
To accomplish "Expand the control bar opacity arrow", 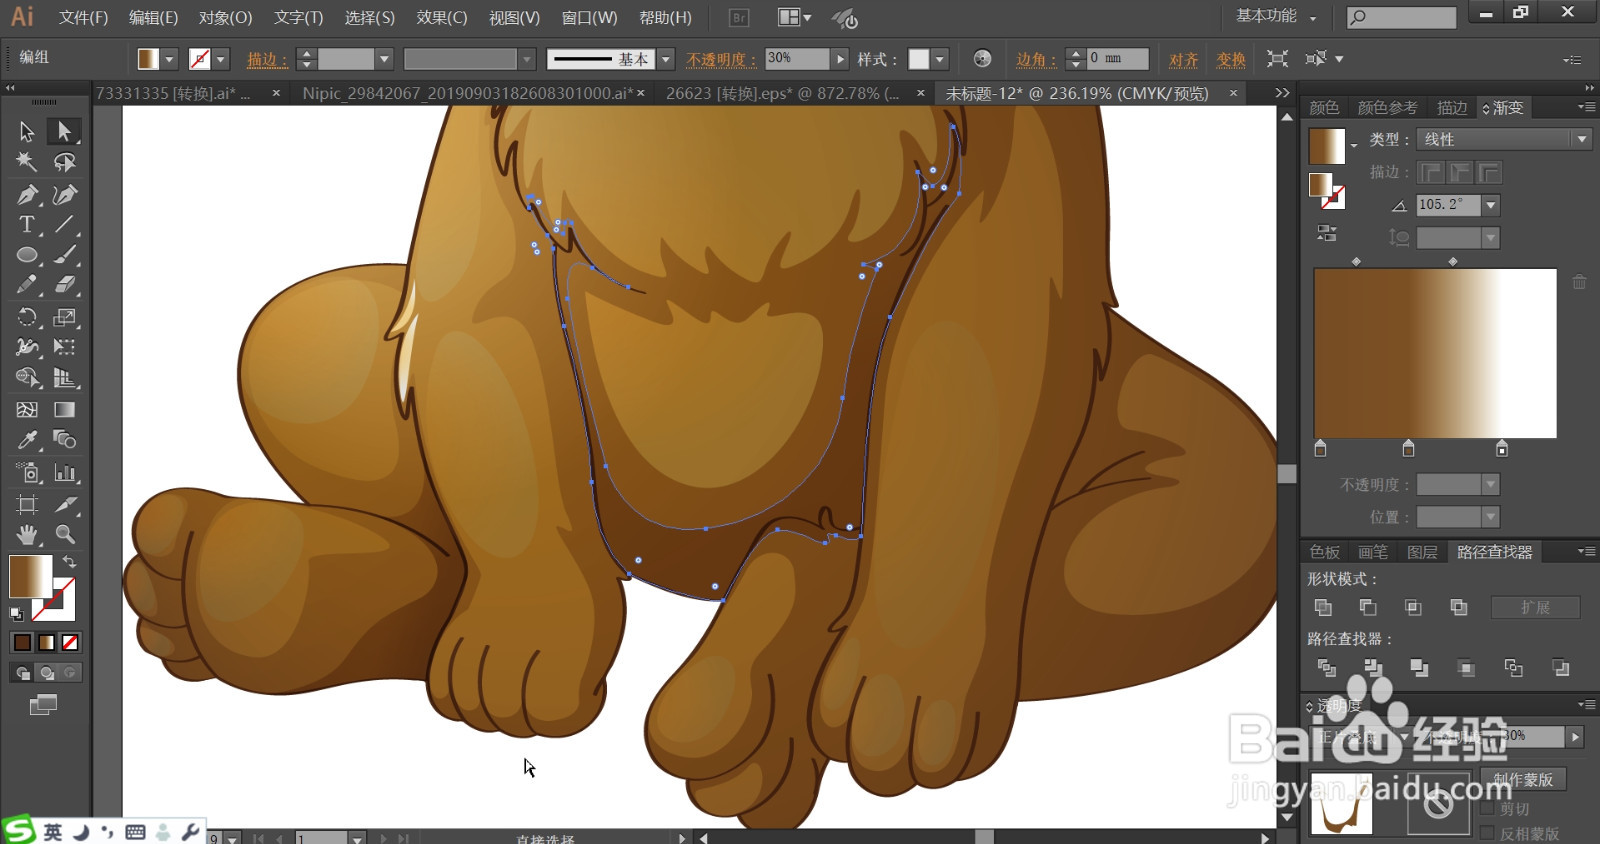I will click(840, 59).
